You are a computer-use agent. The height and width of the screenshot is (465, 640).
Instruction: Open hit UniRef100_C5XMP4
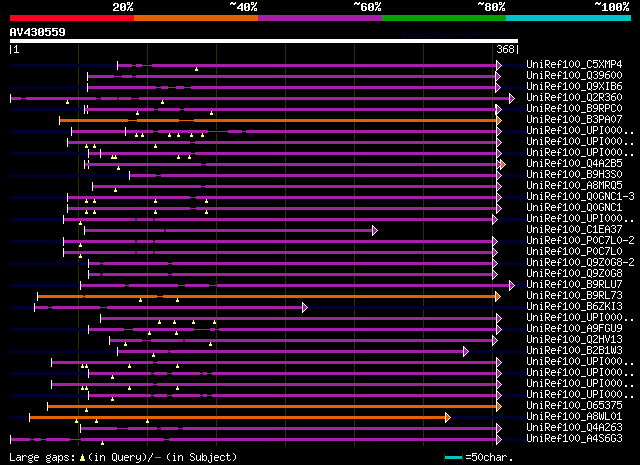574,64
